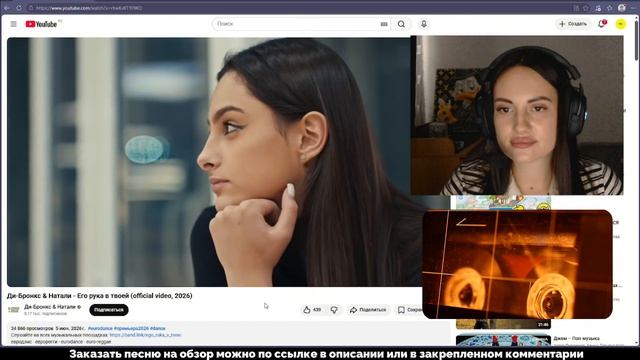This screenshot has height=360, width=640.
Task: Click the search magnifier button
Action: (402, 24)
